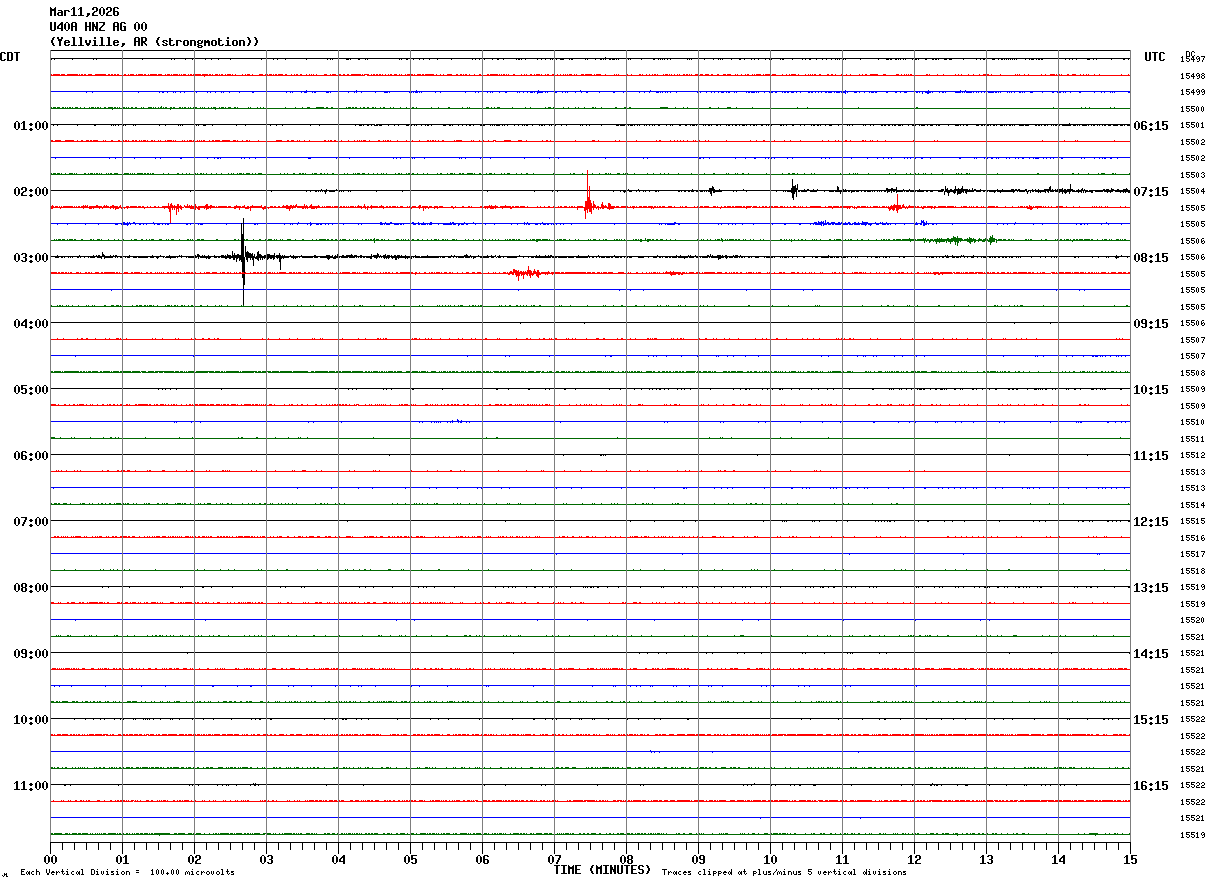
Task: Click the Traces clipped at plus/minus footnote
Action: click(x=784, y=873)
